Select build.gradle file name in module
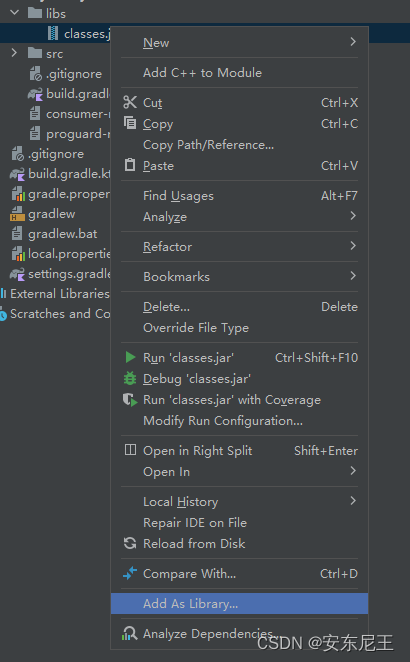Image resolution: width=410 pixels, height=662 pixels. pyautogui.click(x=78, y=94)
